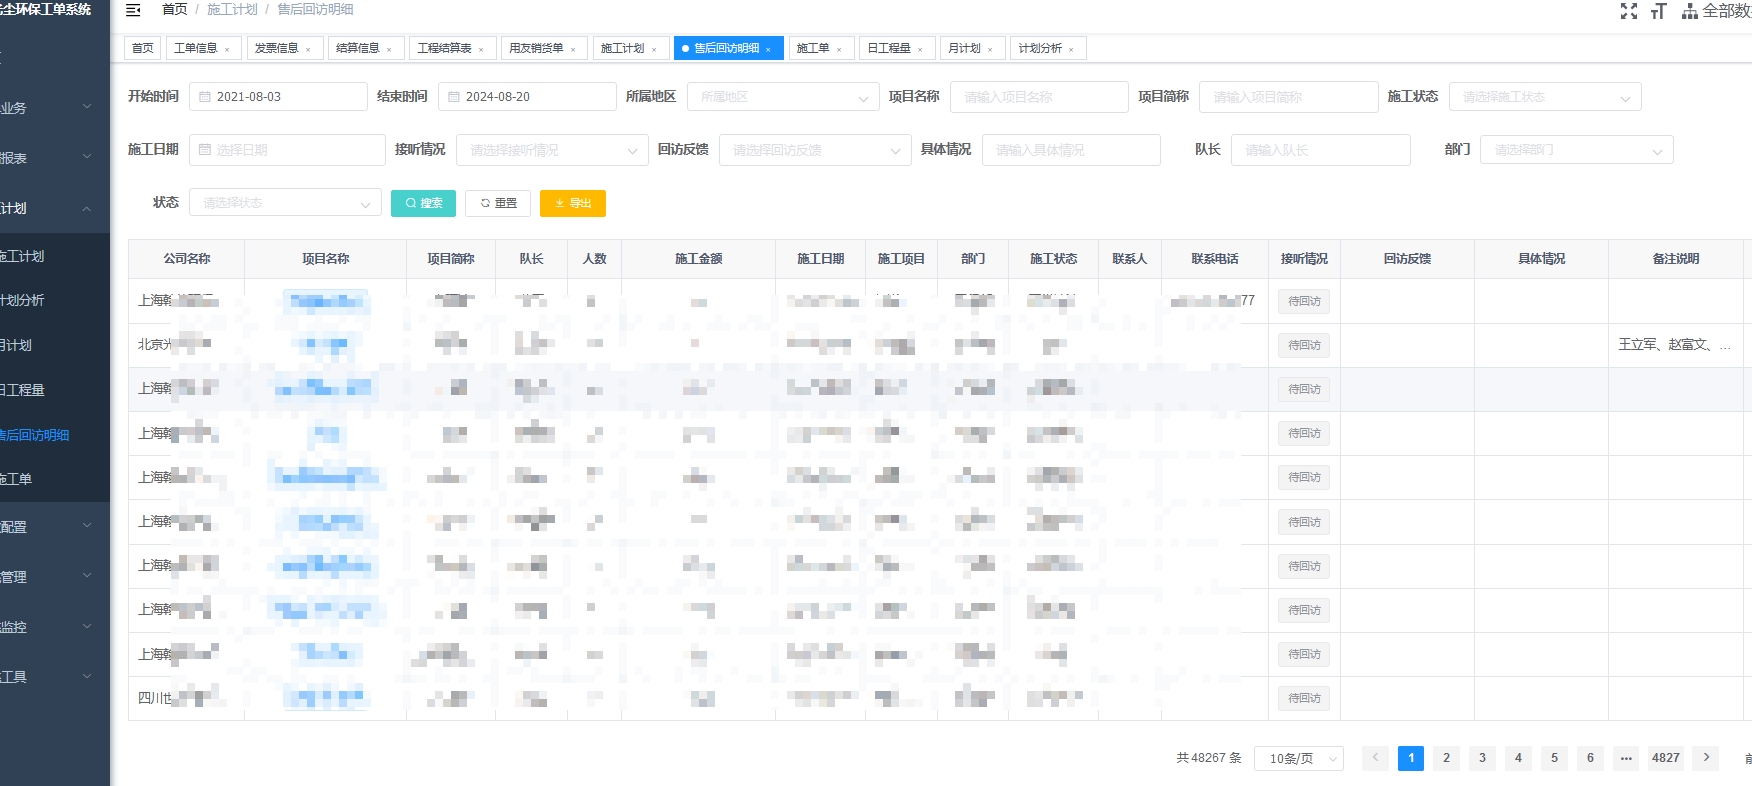This screenshot has height=786, width=1752.
Task: Go to next page arrow
Action: coord(1707,758)
